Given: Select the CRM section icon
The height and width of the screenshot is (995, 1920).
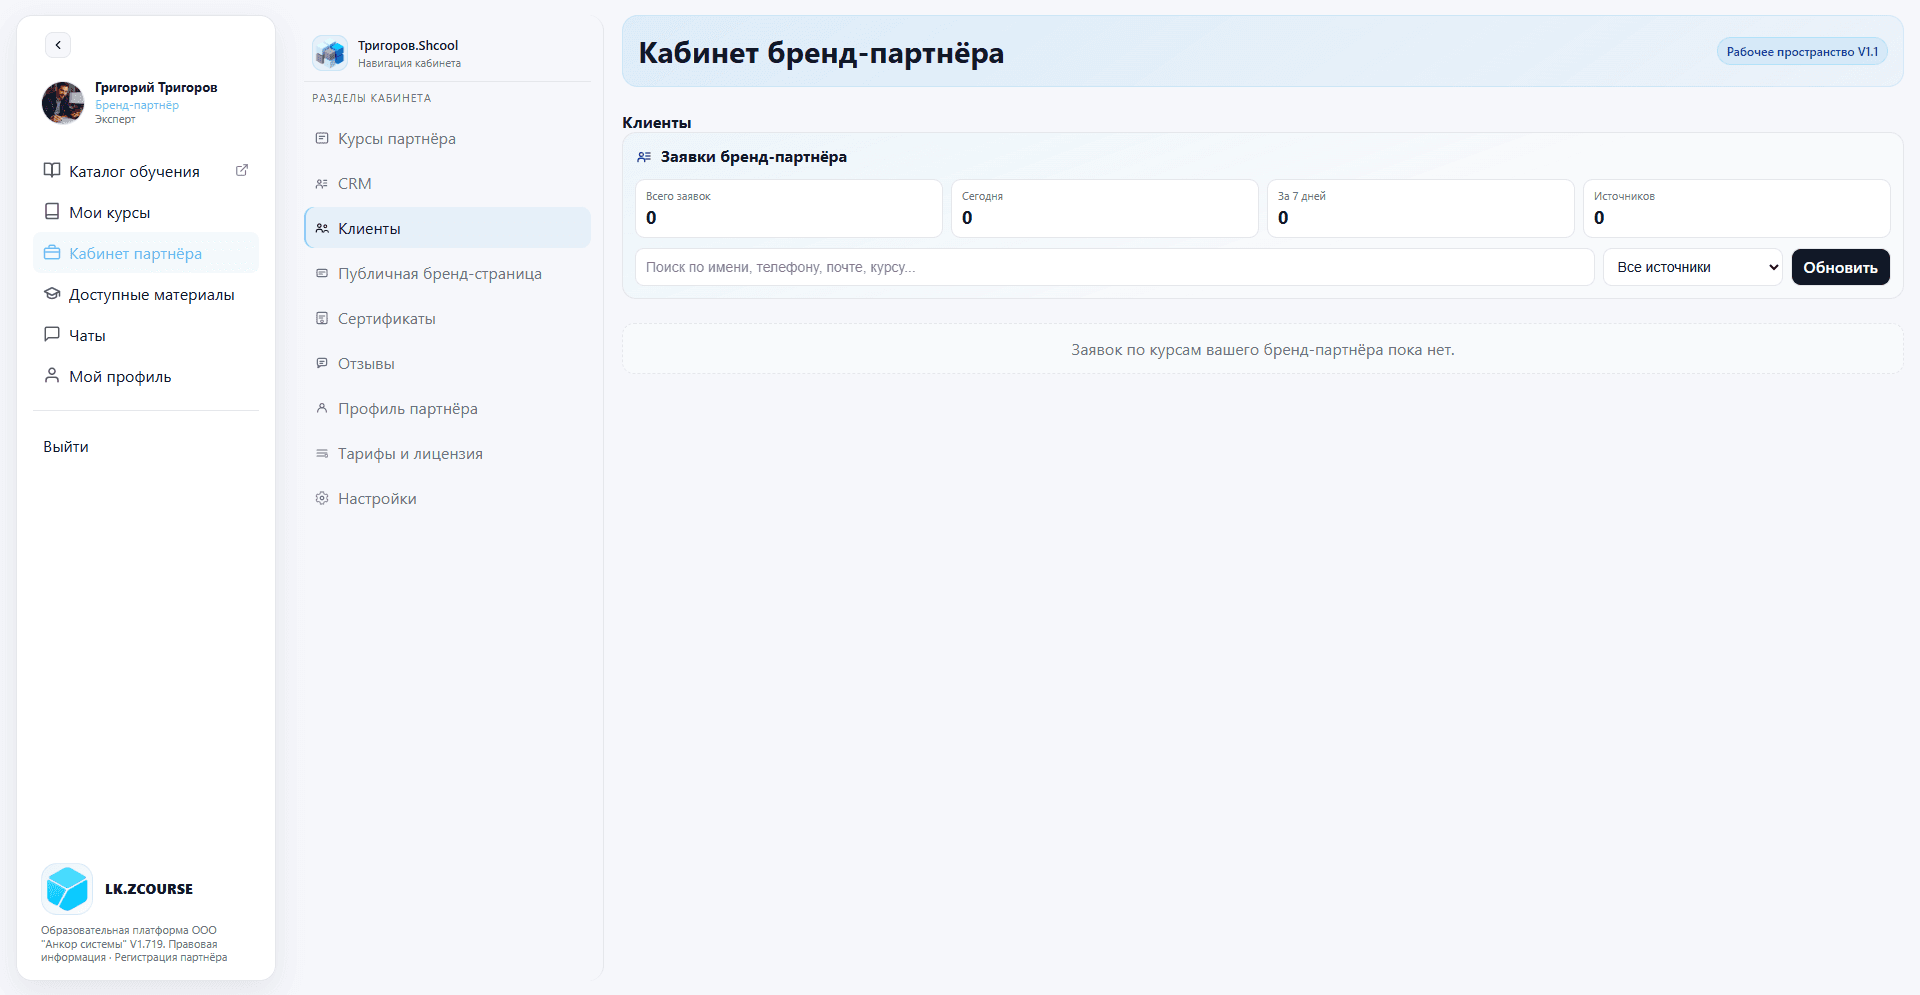Looking at the screenshot, I should click(x=321, y=183).
